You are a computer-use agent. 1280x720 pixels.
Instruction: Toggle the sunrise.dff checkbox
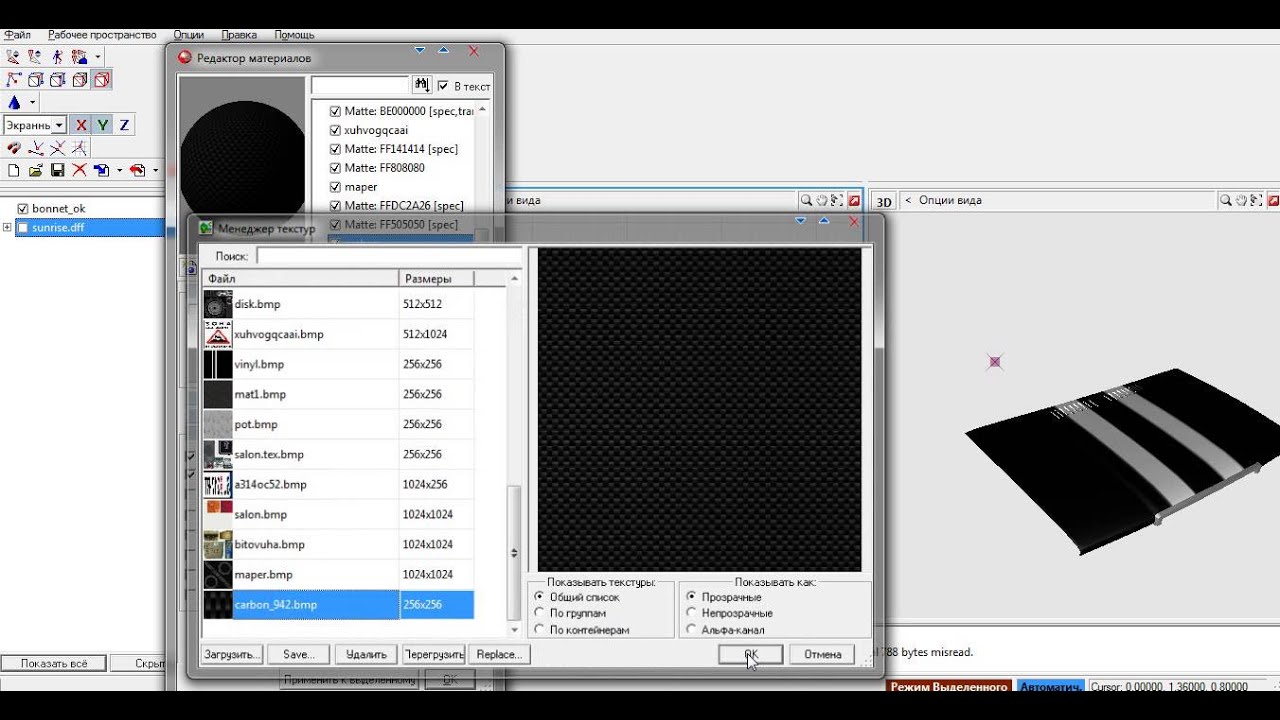pos(23,227)
